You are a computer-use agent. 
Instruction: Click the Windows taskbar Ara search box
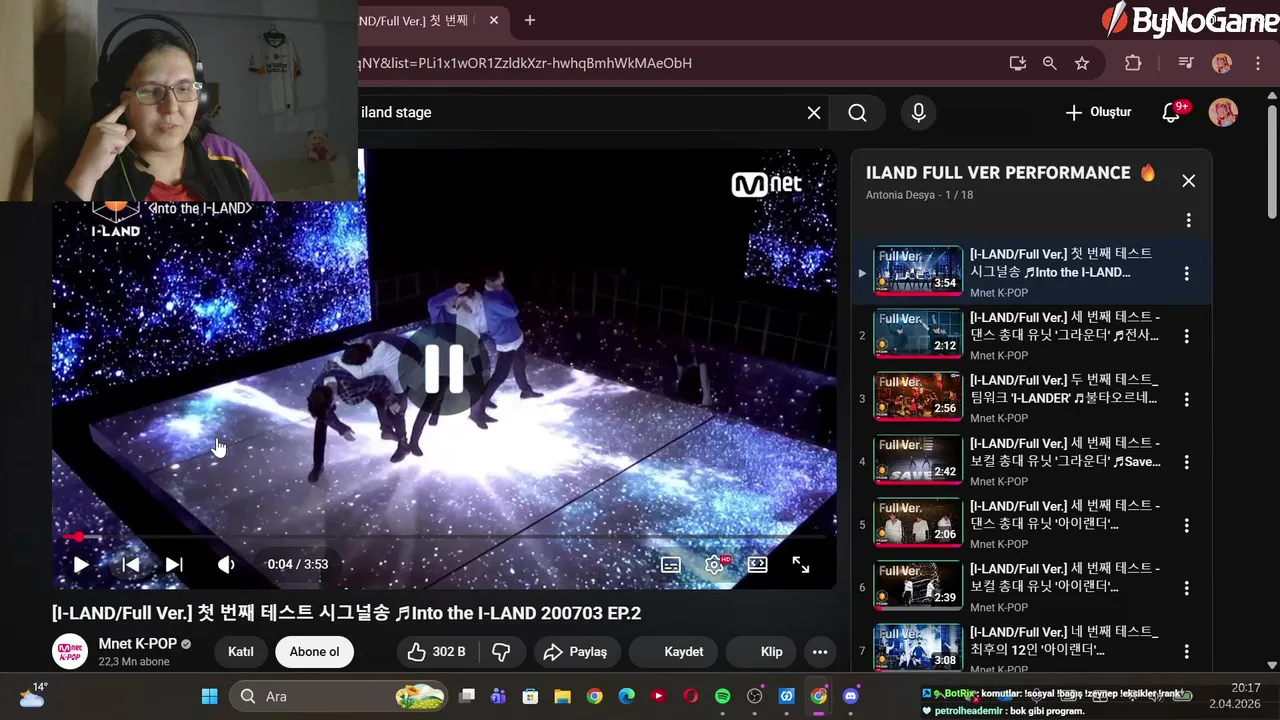click(x=340, y=696)
